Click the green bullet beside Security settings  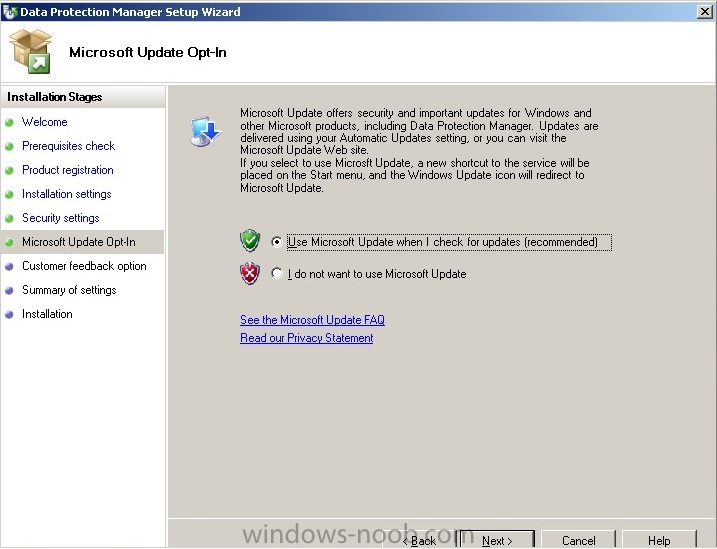click(9, 219)
